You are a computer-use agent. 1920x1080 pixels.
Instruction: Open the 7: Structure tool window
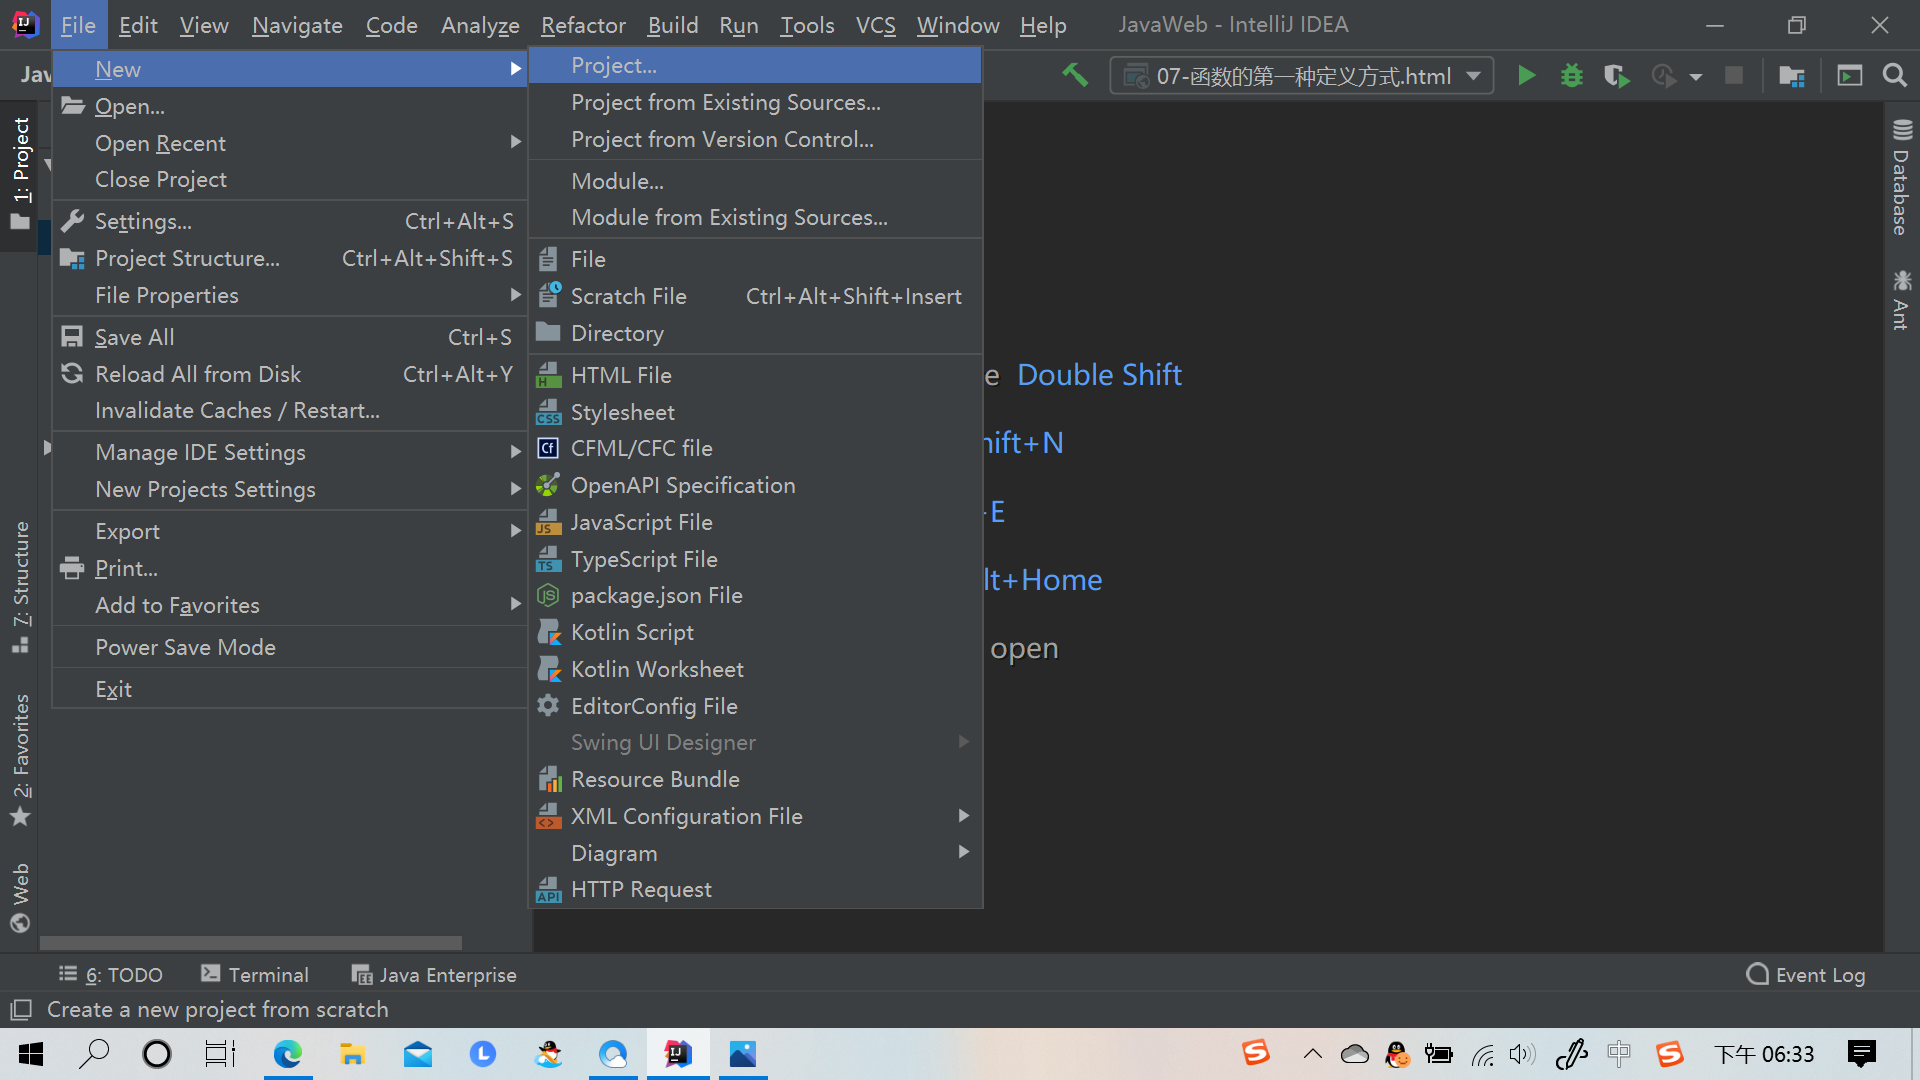coord(20,580)
